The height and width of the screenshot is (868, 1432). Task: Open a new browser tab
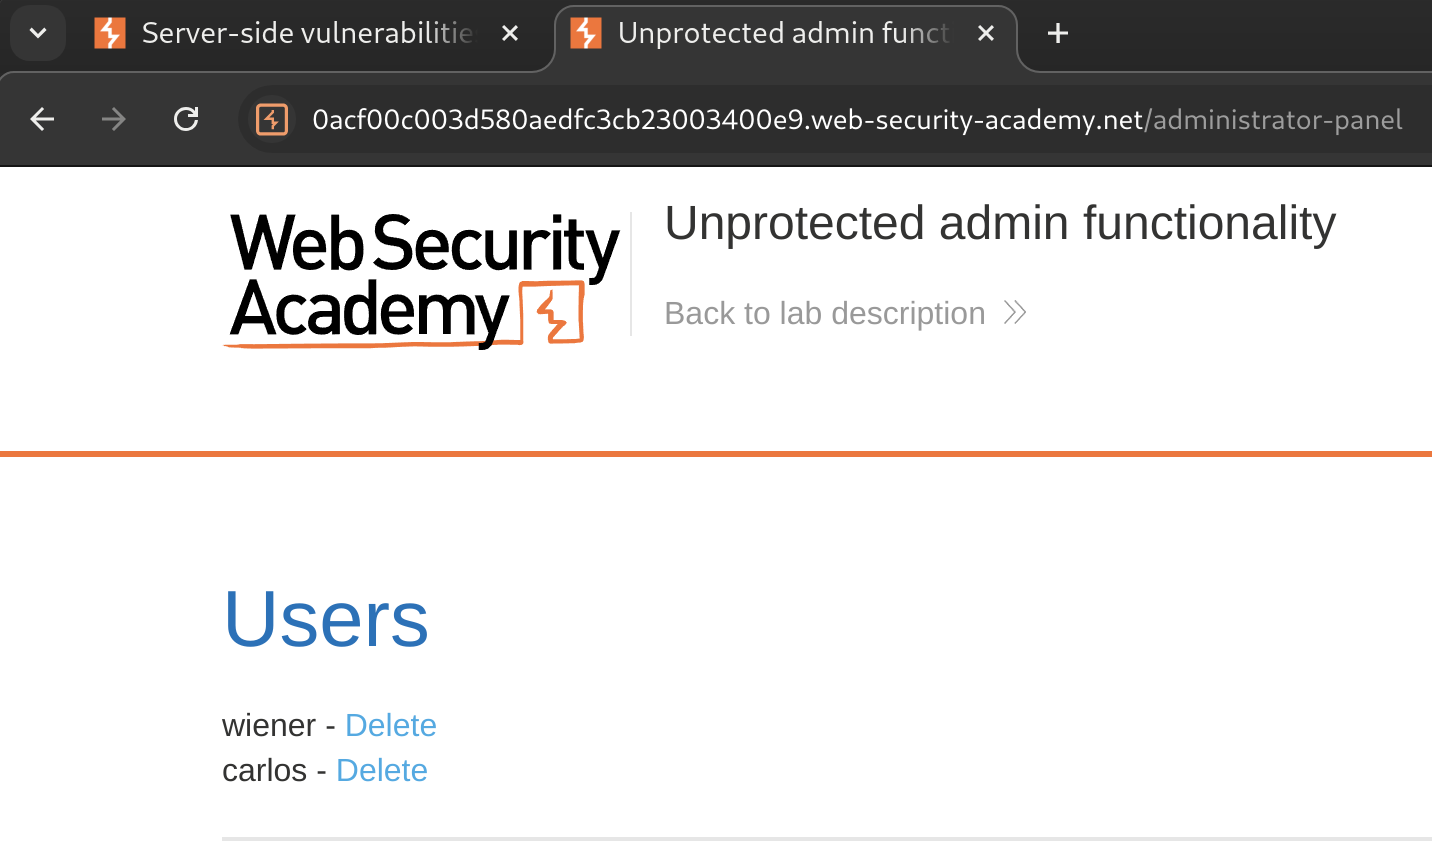(1058, 33)
